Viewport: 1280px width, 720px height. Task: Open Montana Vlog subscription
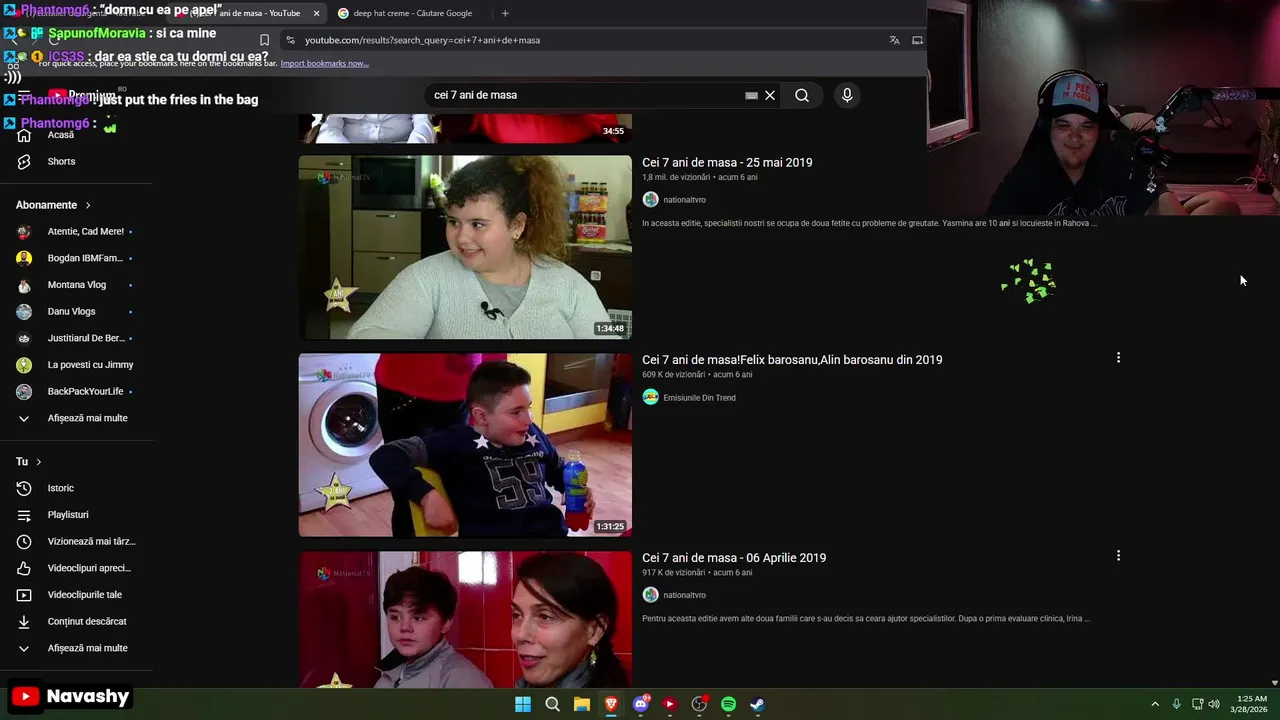pyautogui.click(x=76, y=285)
